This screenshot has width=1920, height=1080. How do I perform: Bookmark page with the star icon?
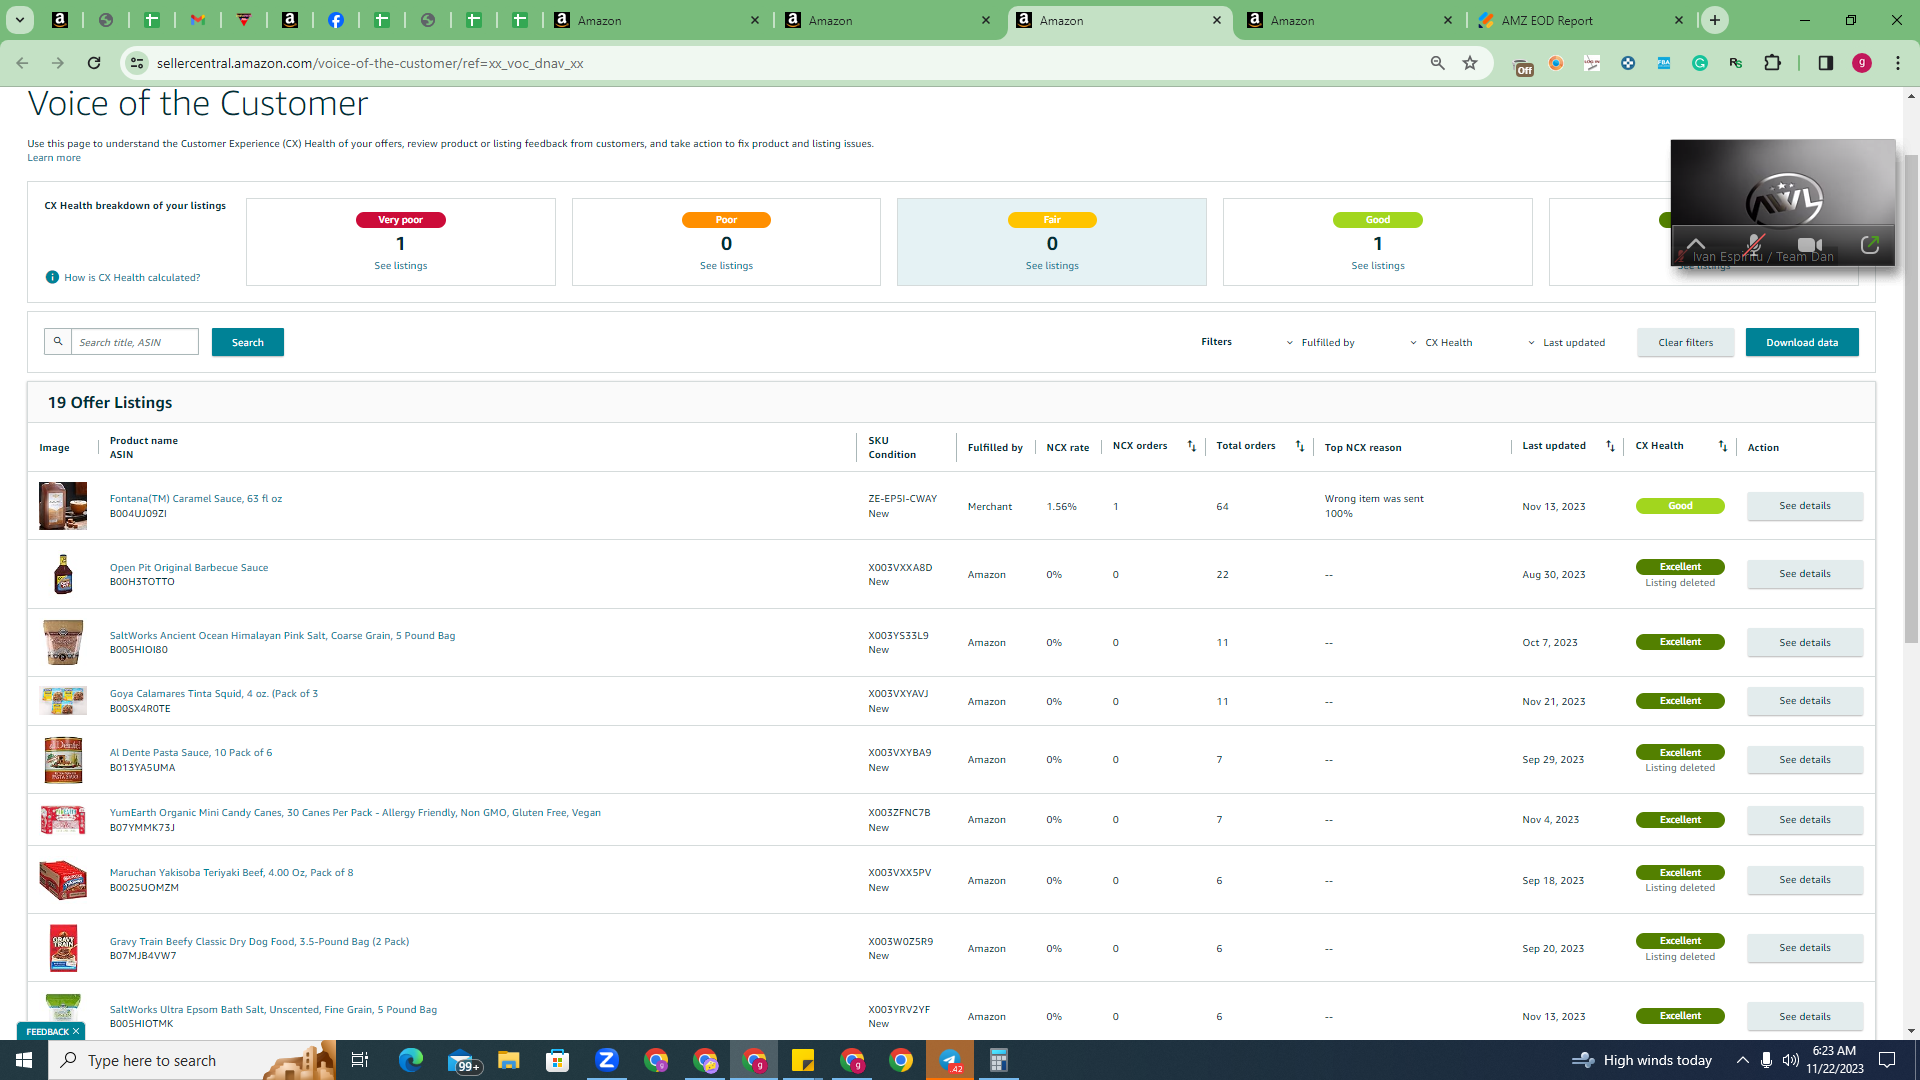pos(1469,63)
